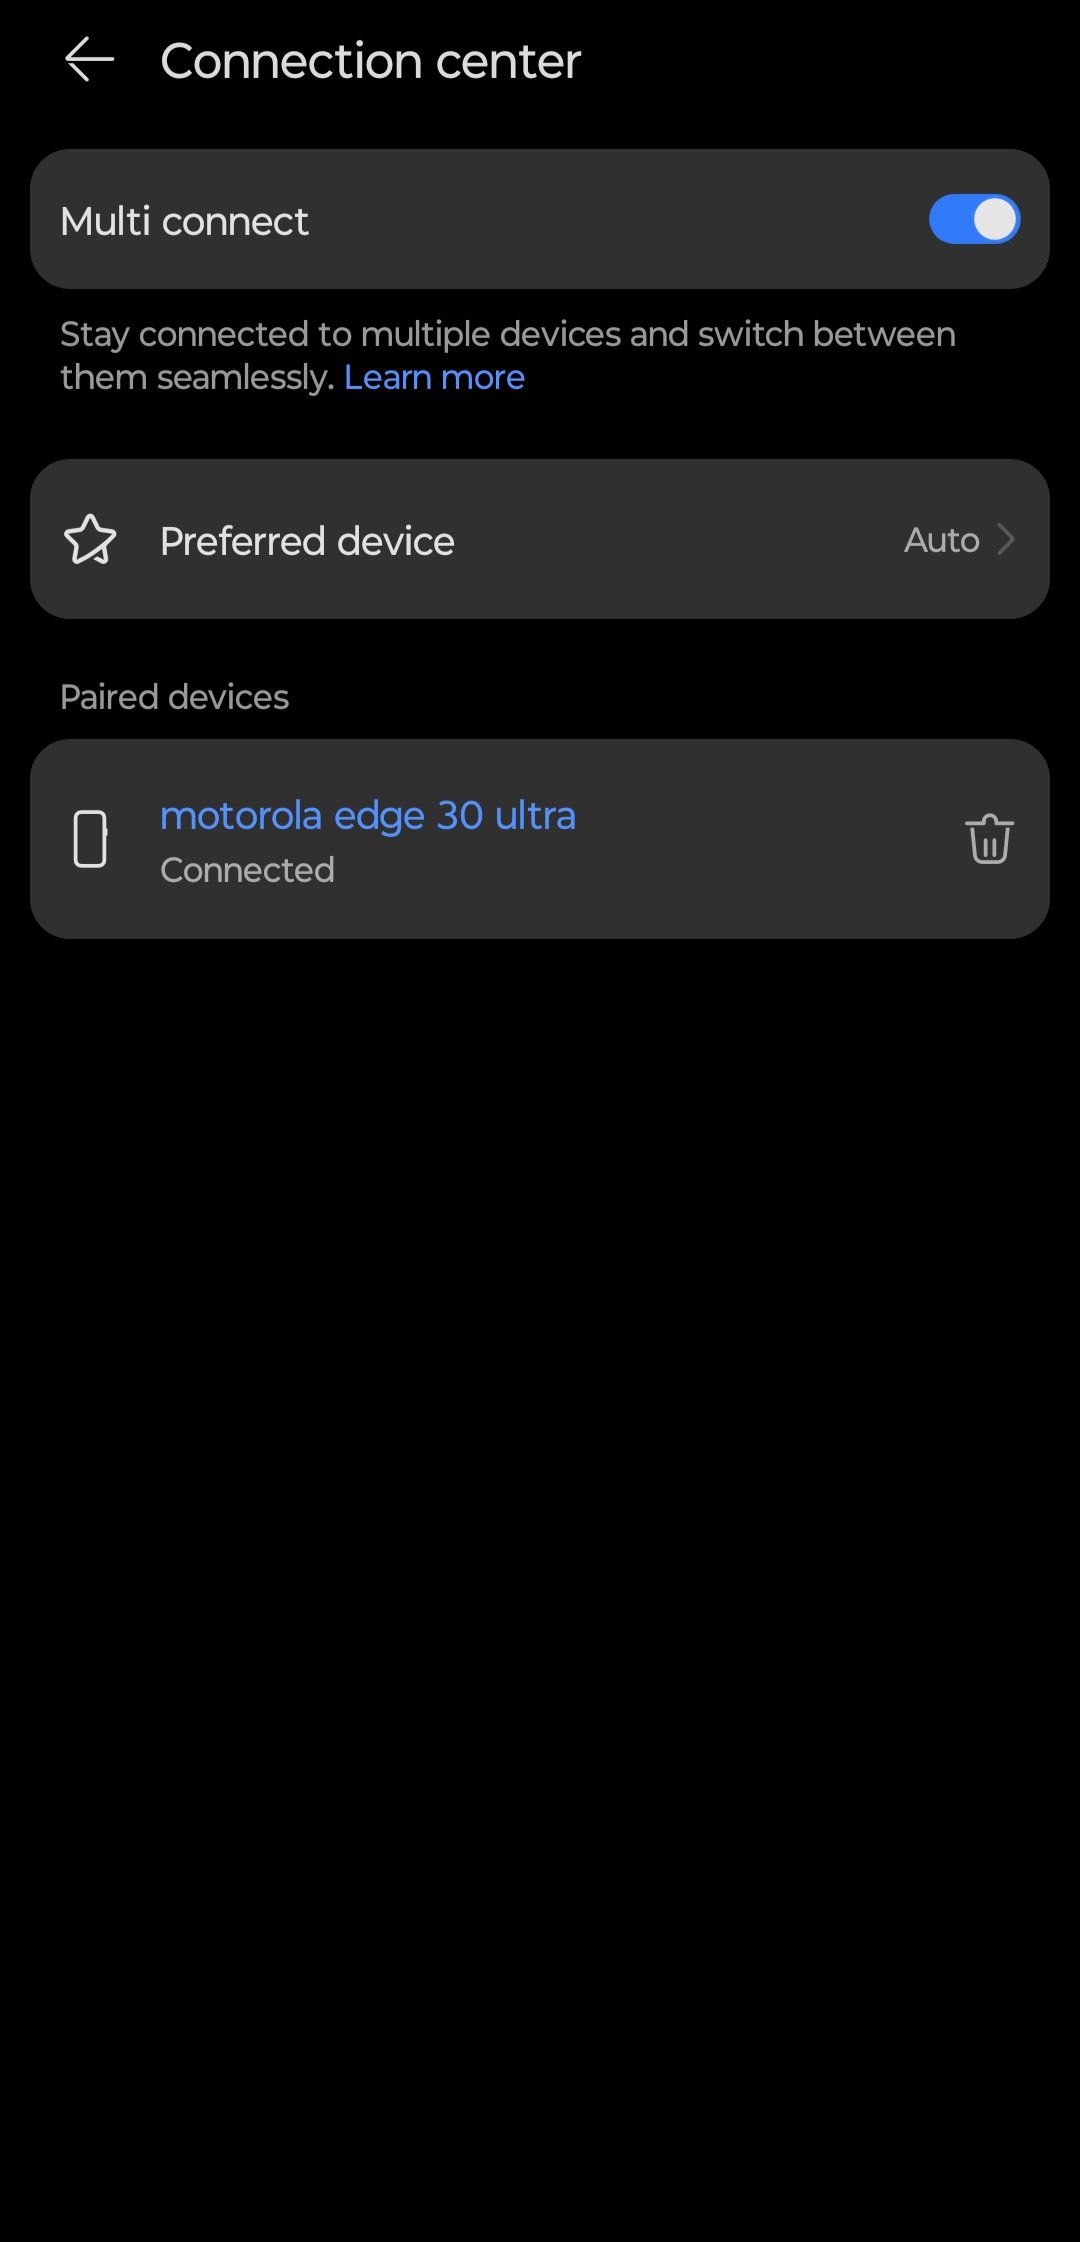Expand Preferred device using the chevron arrow
This screenshot has width=1080, height=2242.
(x=1007, y=540)
